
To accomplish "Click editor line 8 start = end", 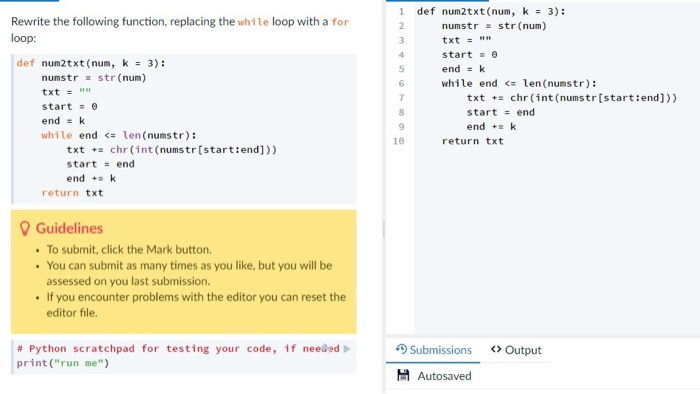I will [500, 112].
